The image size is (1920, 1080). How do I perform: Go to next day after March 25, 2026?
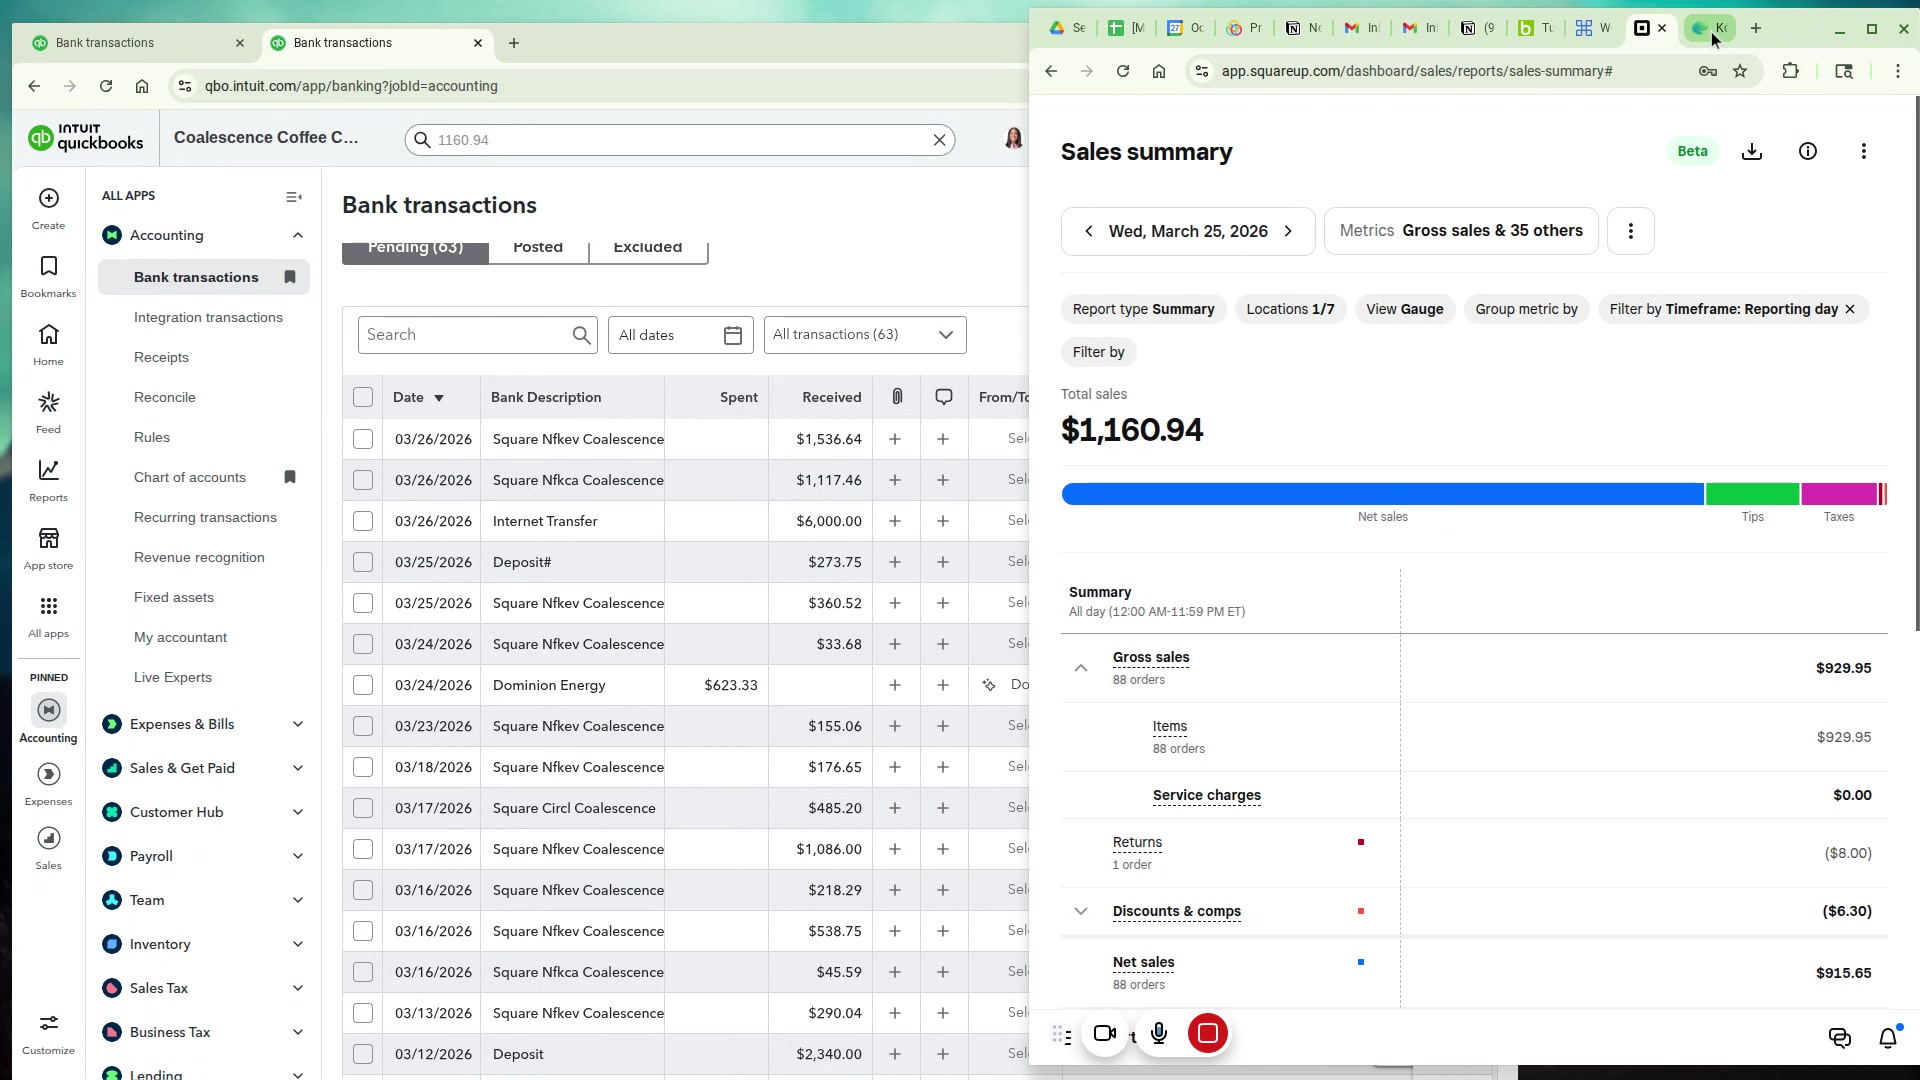point(1288,231)
